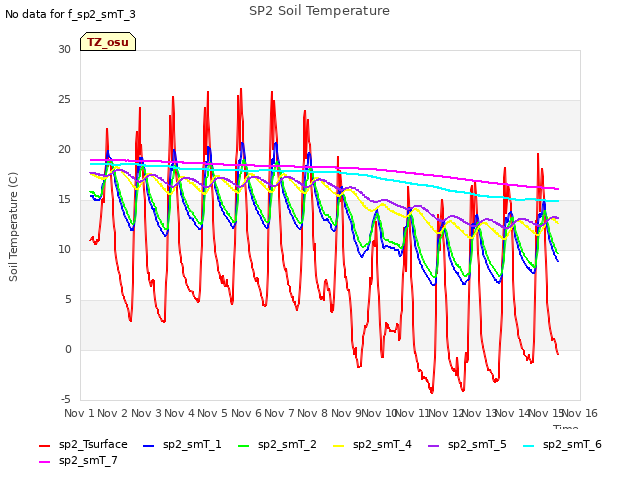Click the SP2 Soil Temperature chart title
Viewport: 640px width, 480px height.
(319, 11)
